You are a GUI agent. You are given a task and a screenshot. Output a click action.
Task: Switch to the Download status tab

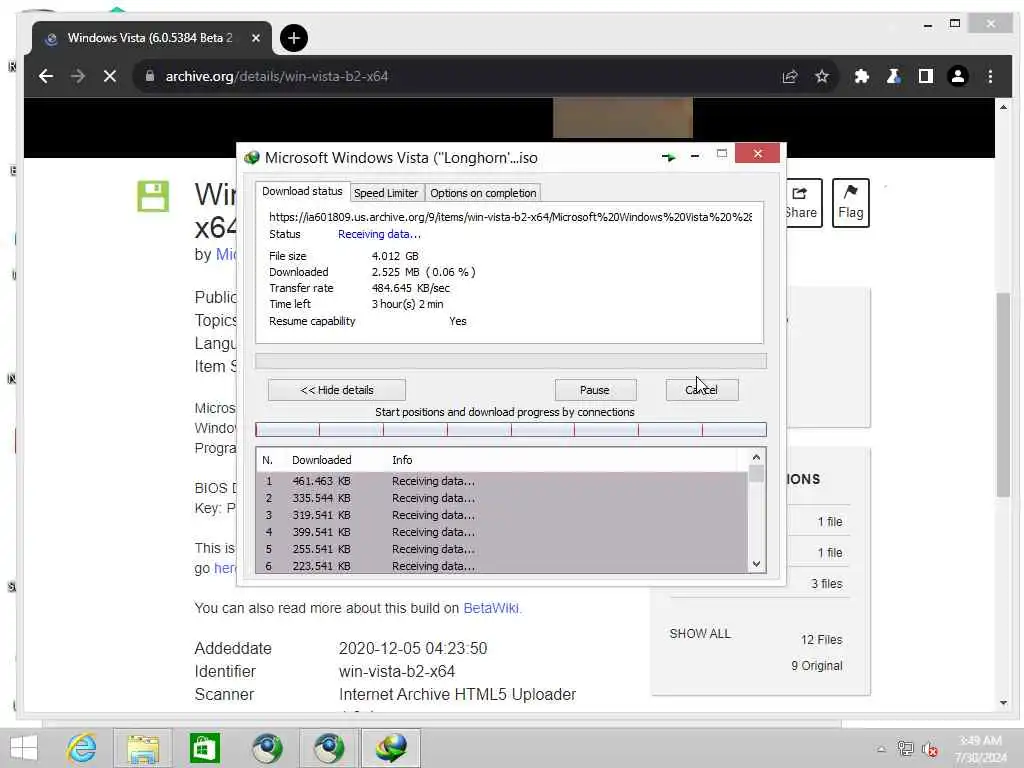[302, 191]
